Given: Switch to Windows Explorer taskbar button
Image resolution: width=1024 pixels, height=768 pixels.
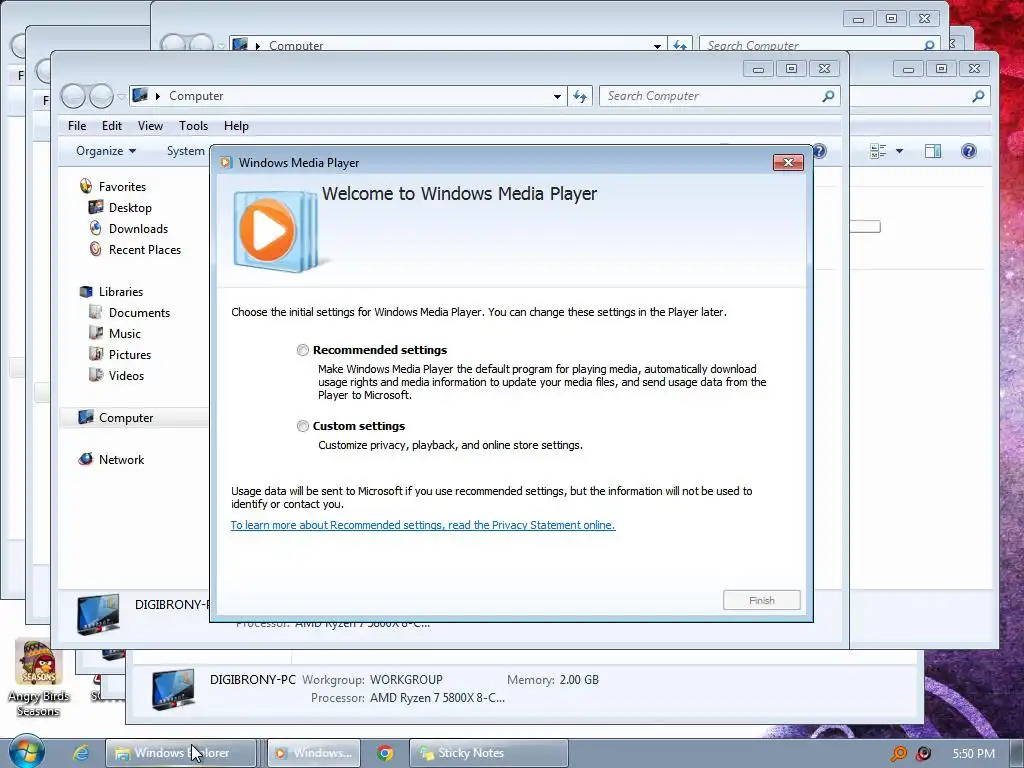Looking at the screenshot, I should point(180,753).
